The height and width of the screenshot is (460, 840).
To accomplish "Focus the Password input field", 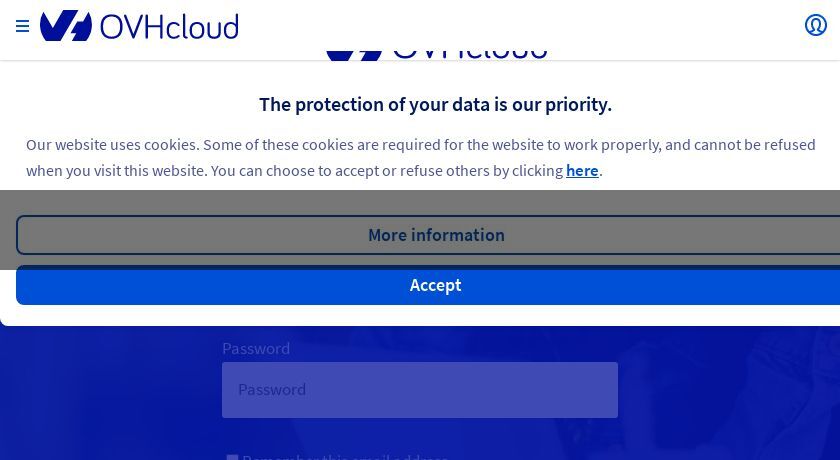I will click(x=419, y=390).
